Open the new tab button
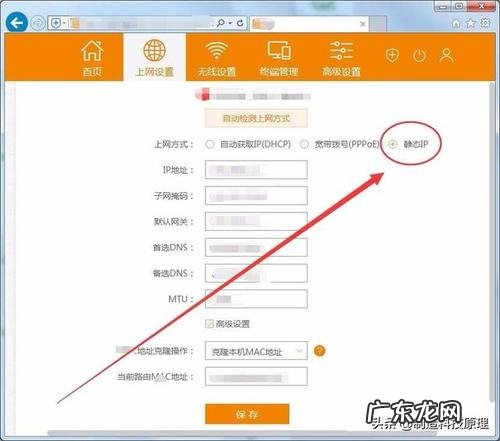Screen dimensions: 500x441 pos(378,24)
